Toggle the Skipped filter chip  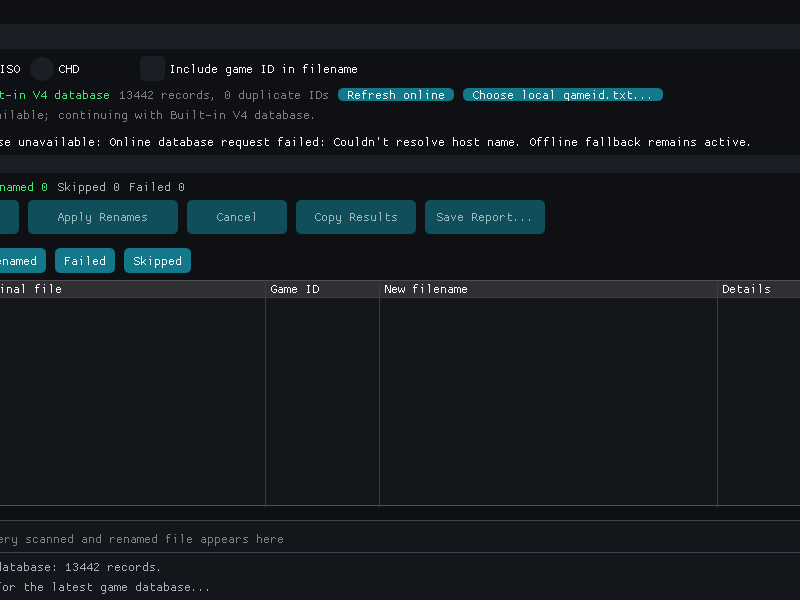tap(157, 261)
